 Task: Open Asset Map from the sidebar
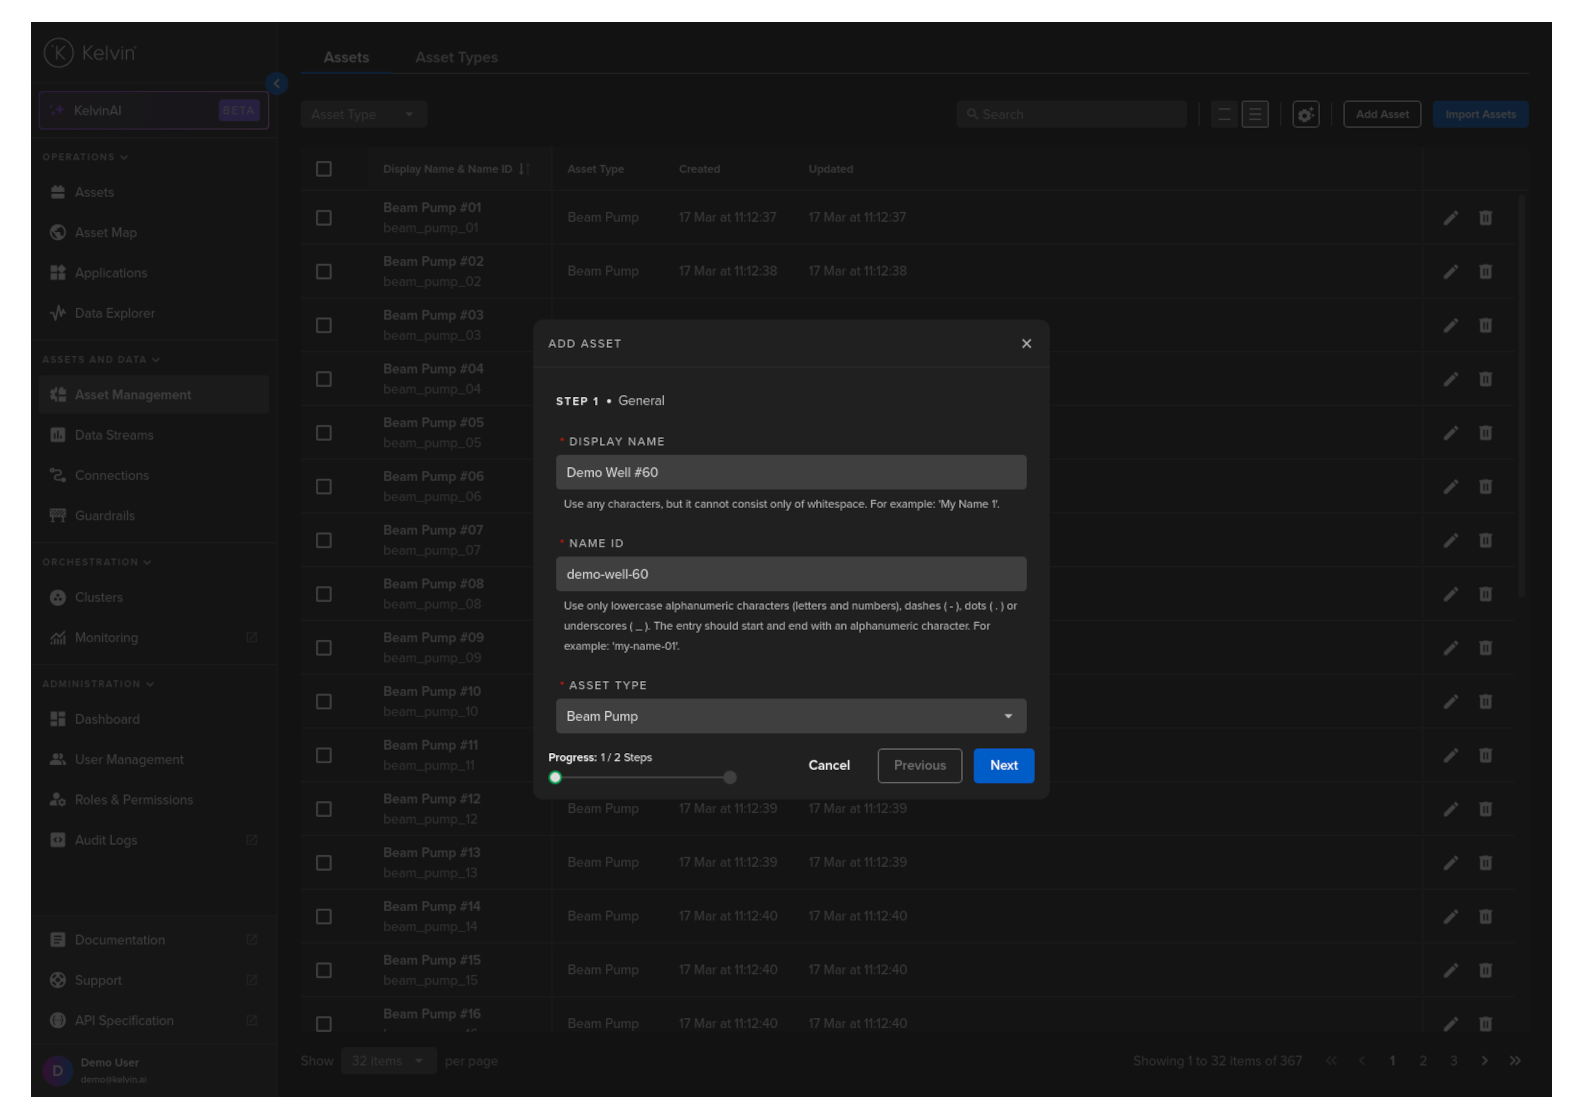[105, 233]
